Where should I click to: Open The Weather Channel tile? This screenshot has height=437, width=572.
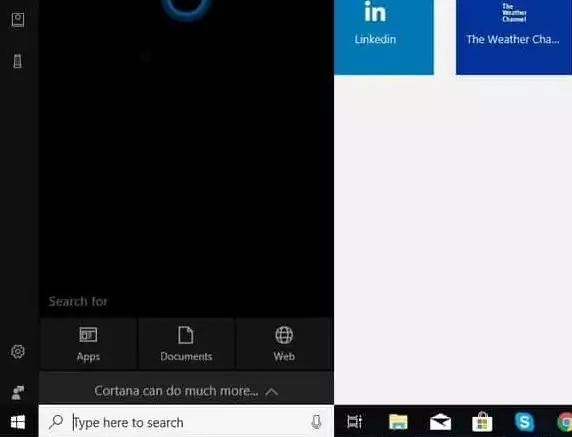click(x=514, y=37)
